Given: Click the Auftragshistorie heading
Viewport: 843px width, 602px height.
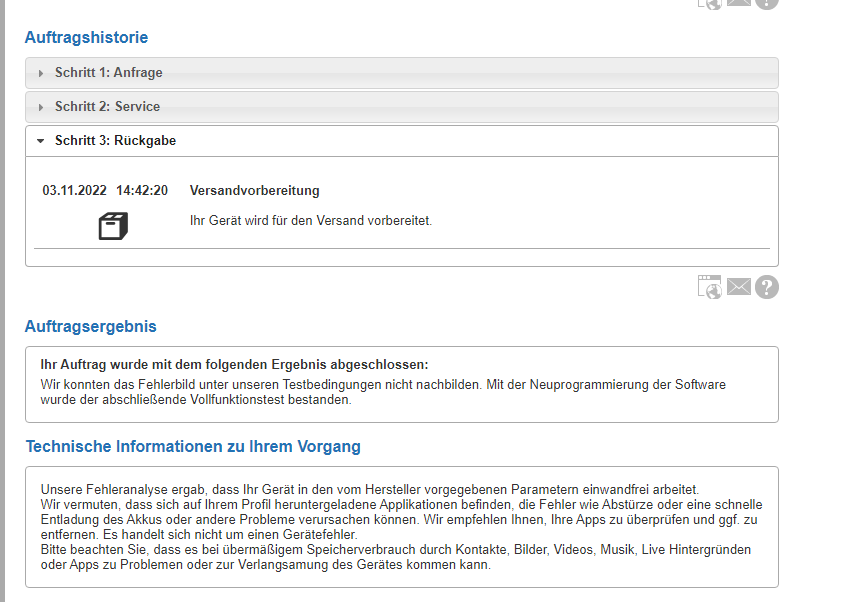Looking at the screenshot, I should click(87, 37).
